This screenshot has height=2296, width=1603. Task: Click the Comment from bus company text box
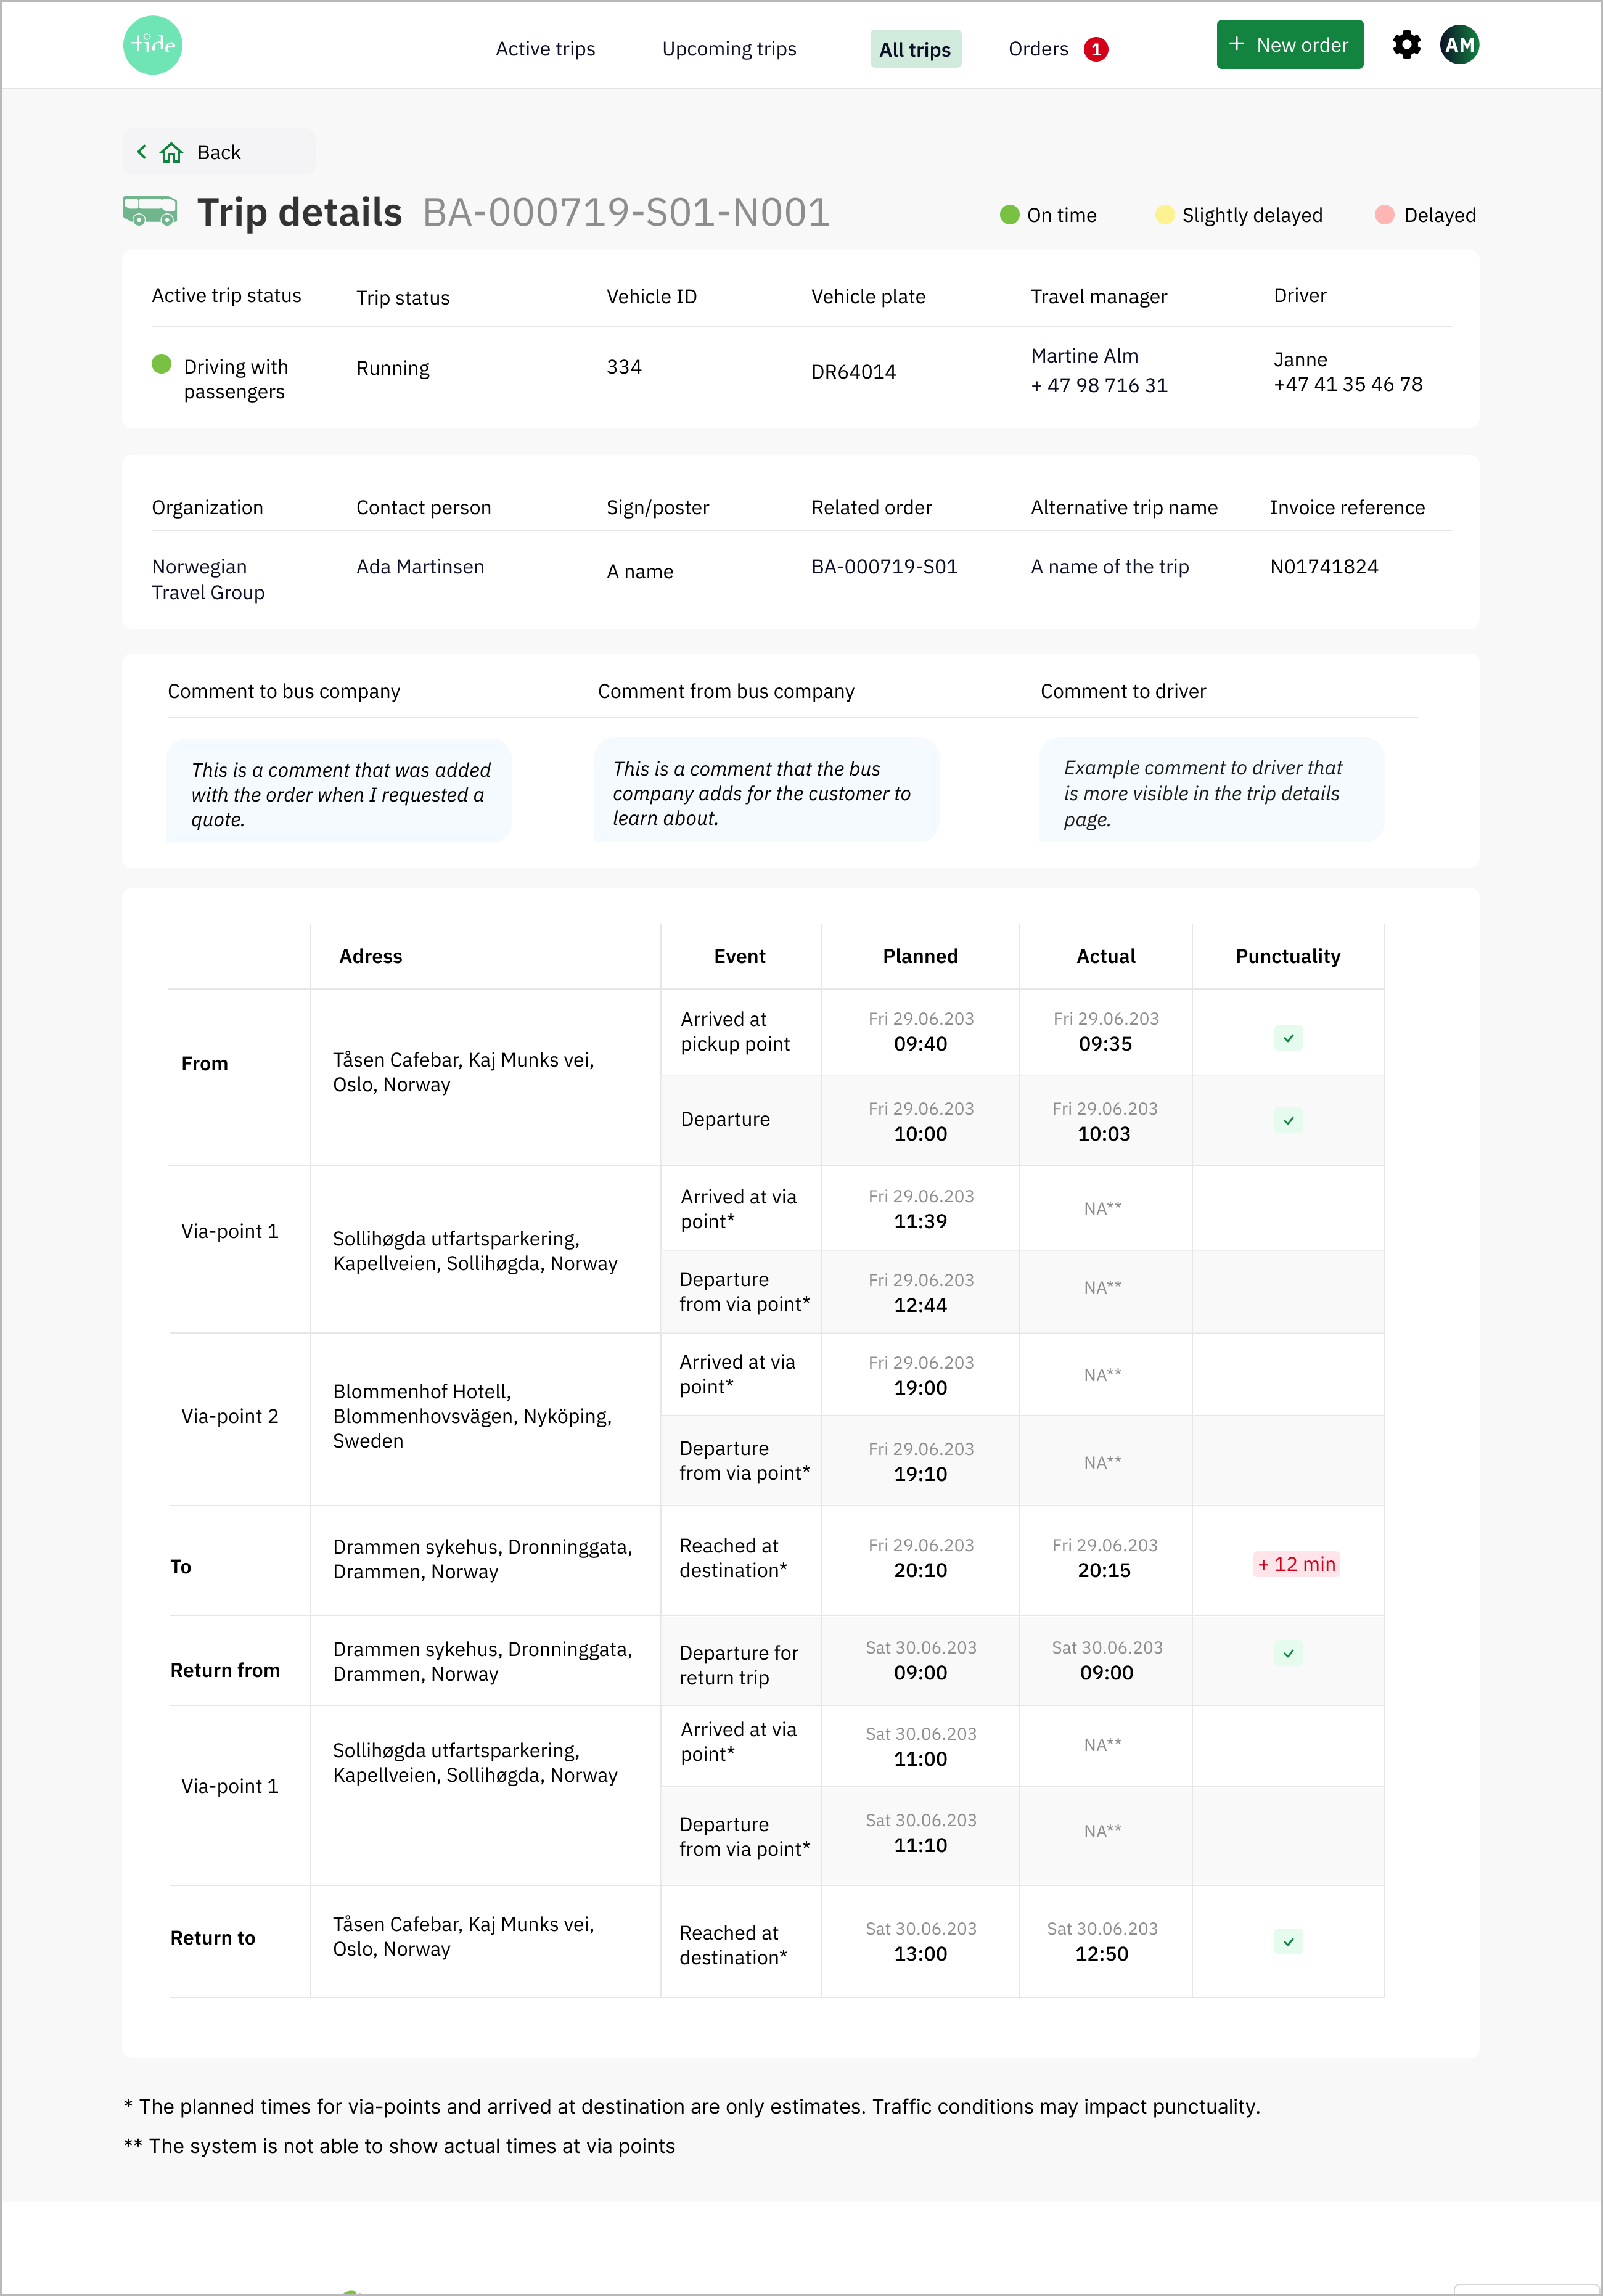click(x=766, y=791)
